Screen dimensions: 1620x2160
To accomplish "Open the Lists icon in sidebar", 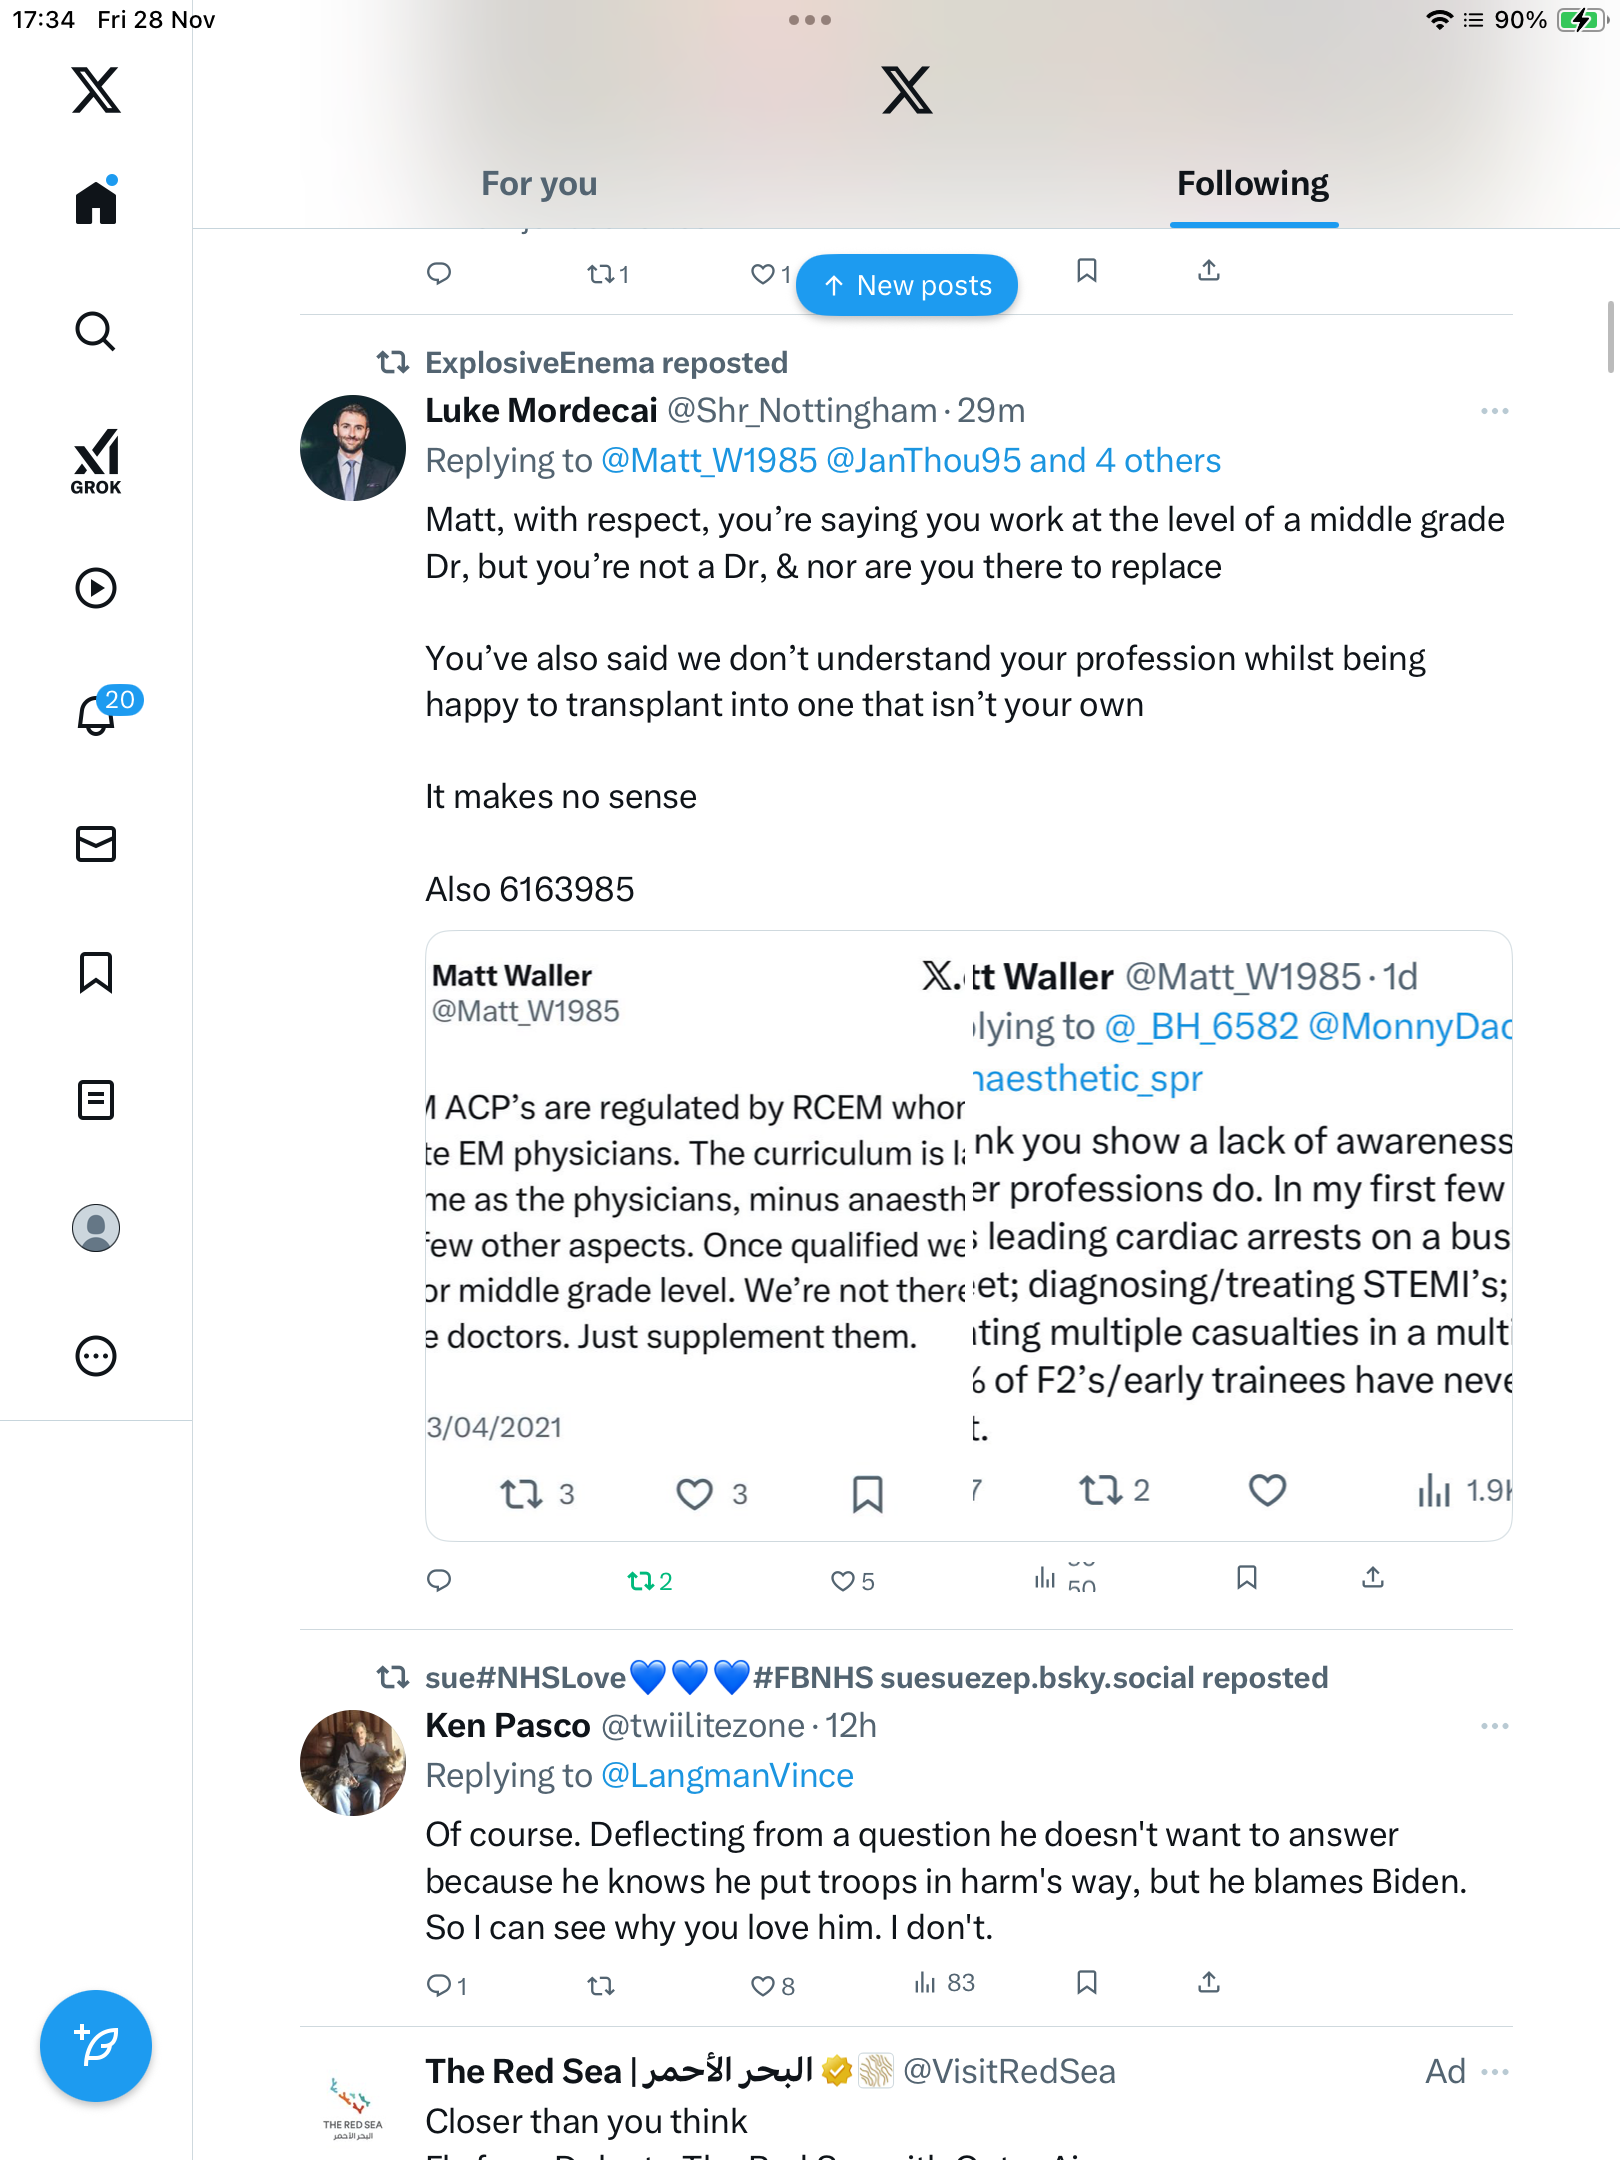I will (x=96, y=1100).
